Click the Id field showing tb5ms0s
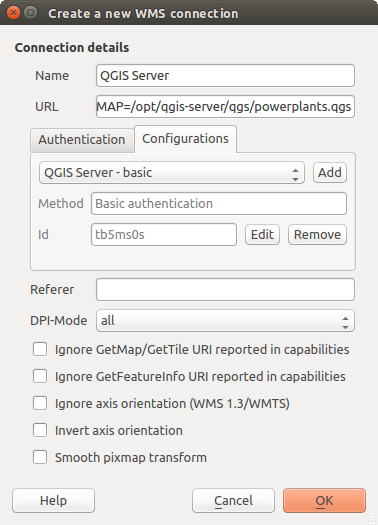The width and height of the screenshot is (378, 525). 164,235
